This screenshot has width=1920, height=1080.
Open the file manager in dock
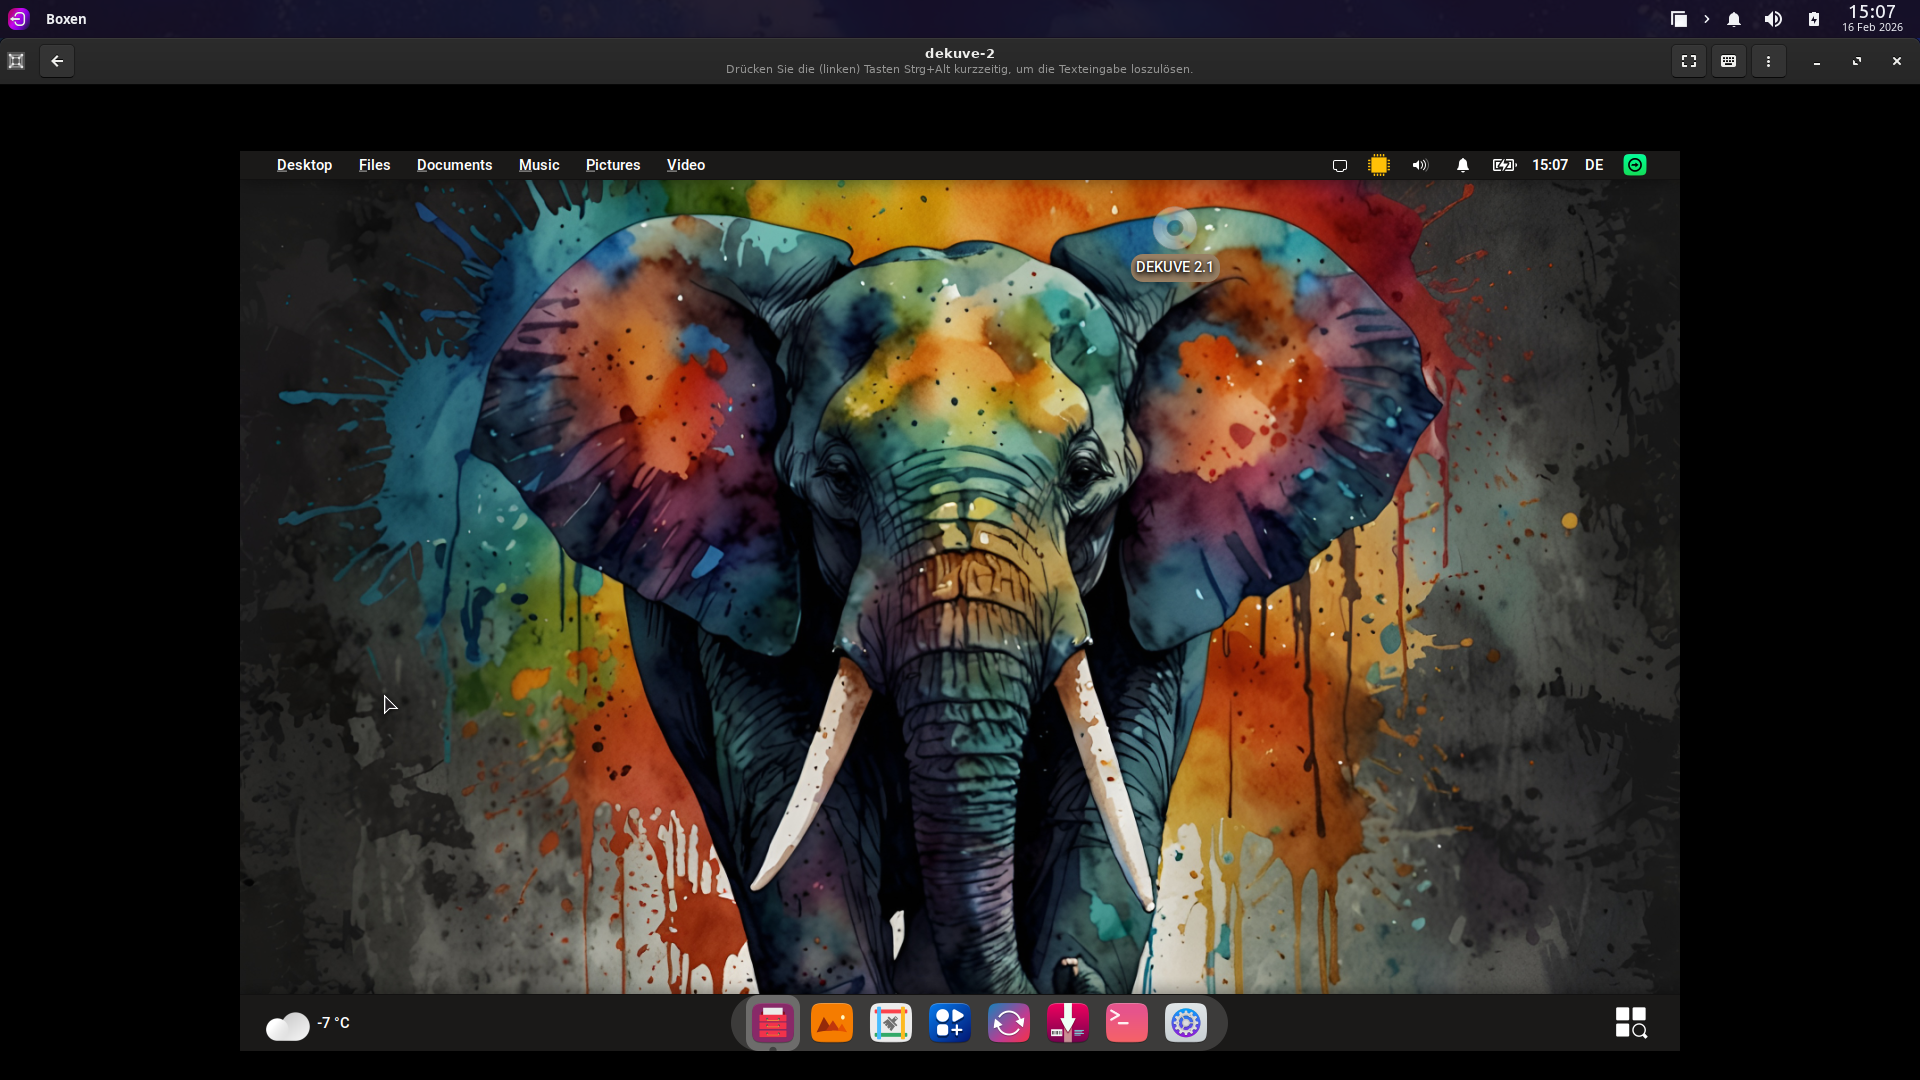tap(773, 1023)
